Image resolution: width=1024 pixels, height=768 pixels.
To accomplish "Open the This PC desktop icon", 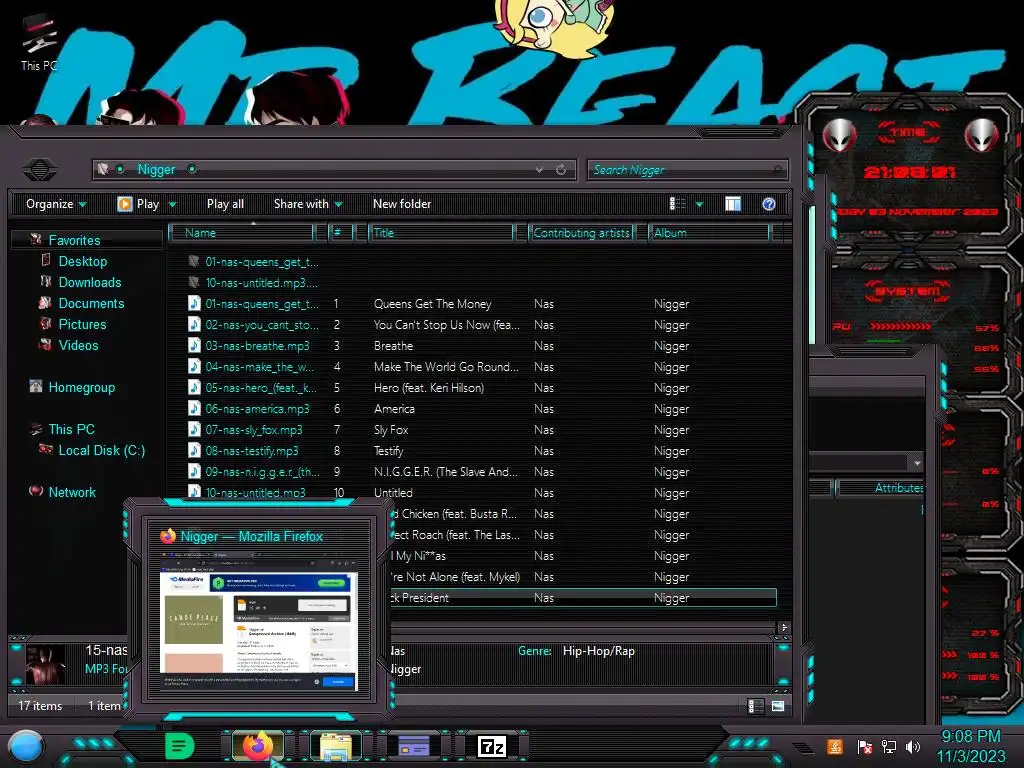I will pyautogui.click(x=39, y=42).
